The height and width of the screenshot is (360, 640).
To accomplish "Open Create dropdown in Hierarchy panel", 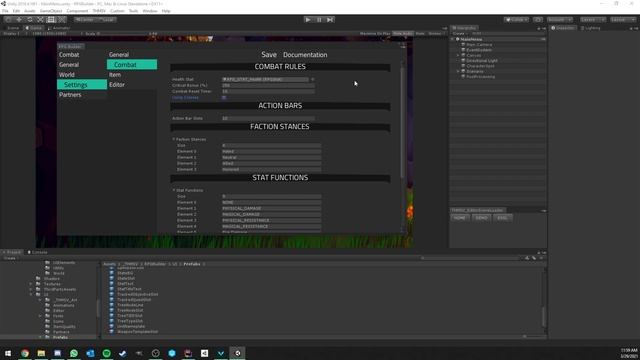I will 460,33.
